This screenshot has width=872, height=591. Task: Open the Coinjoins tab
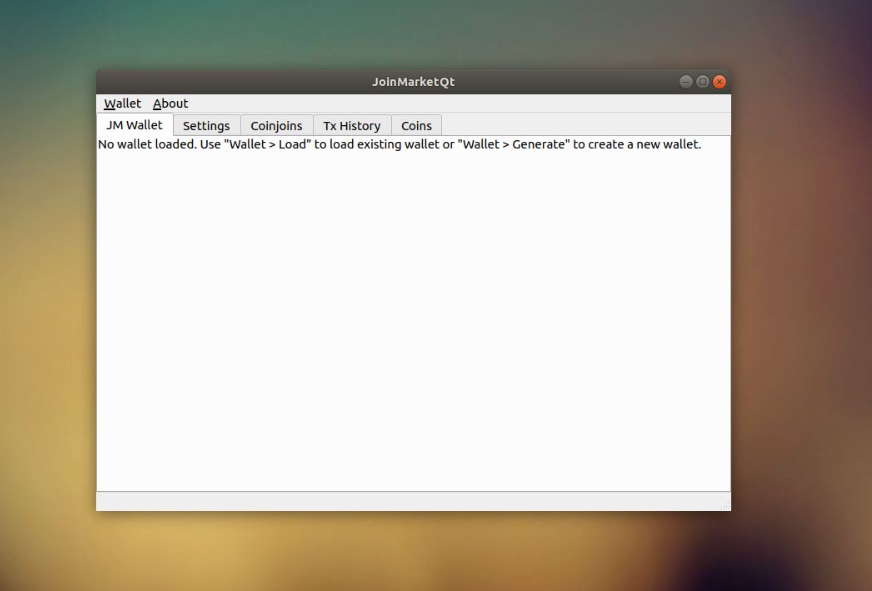click(276, 126)
